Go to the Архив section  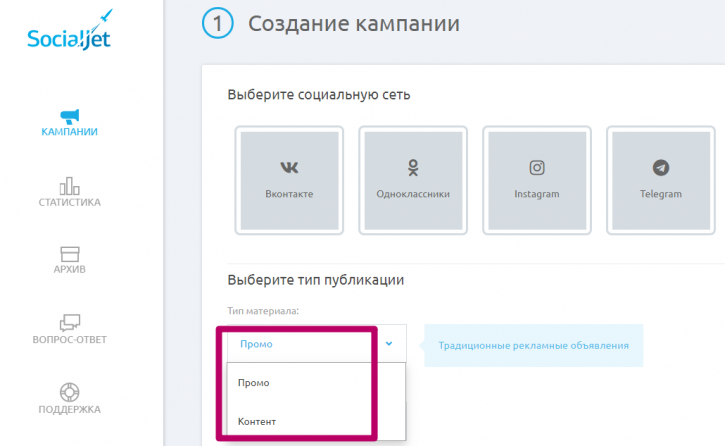click(69, 260)
